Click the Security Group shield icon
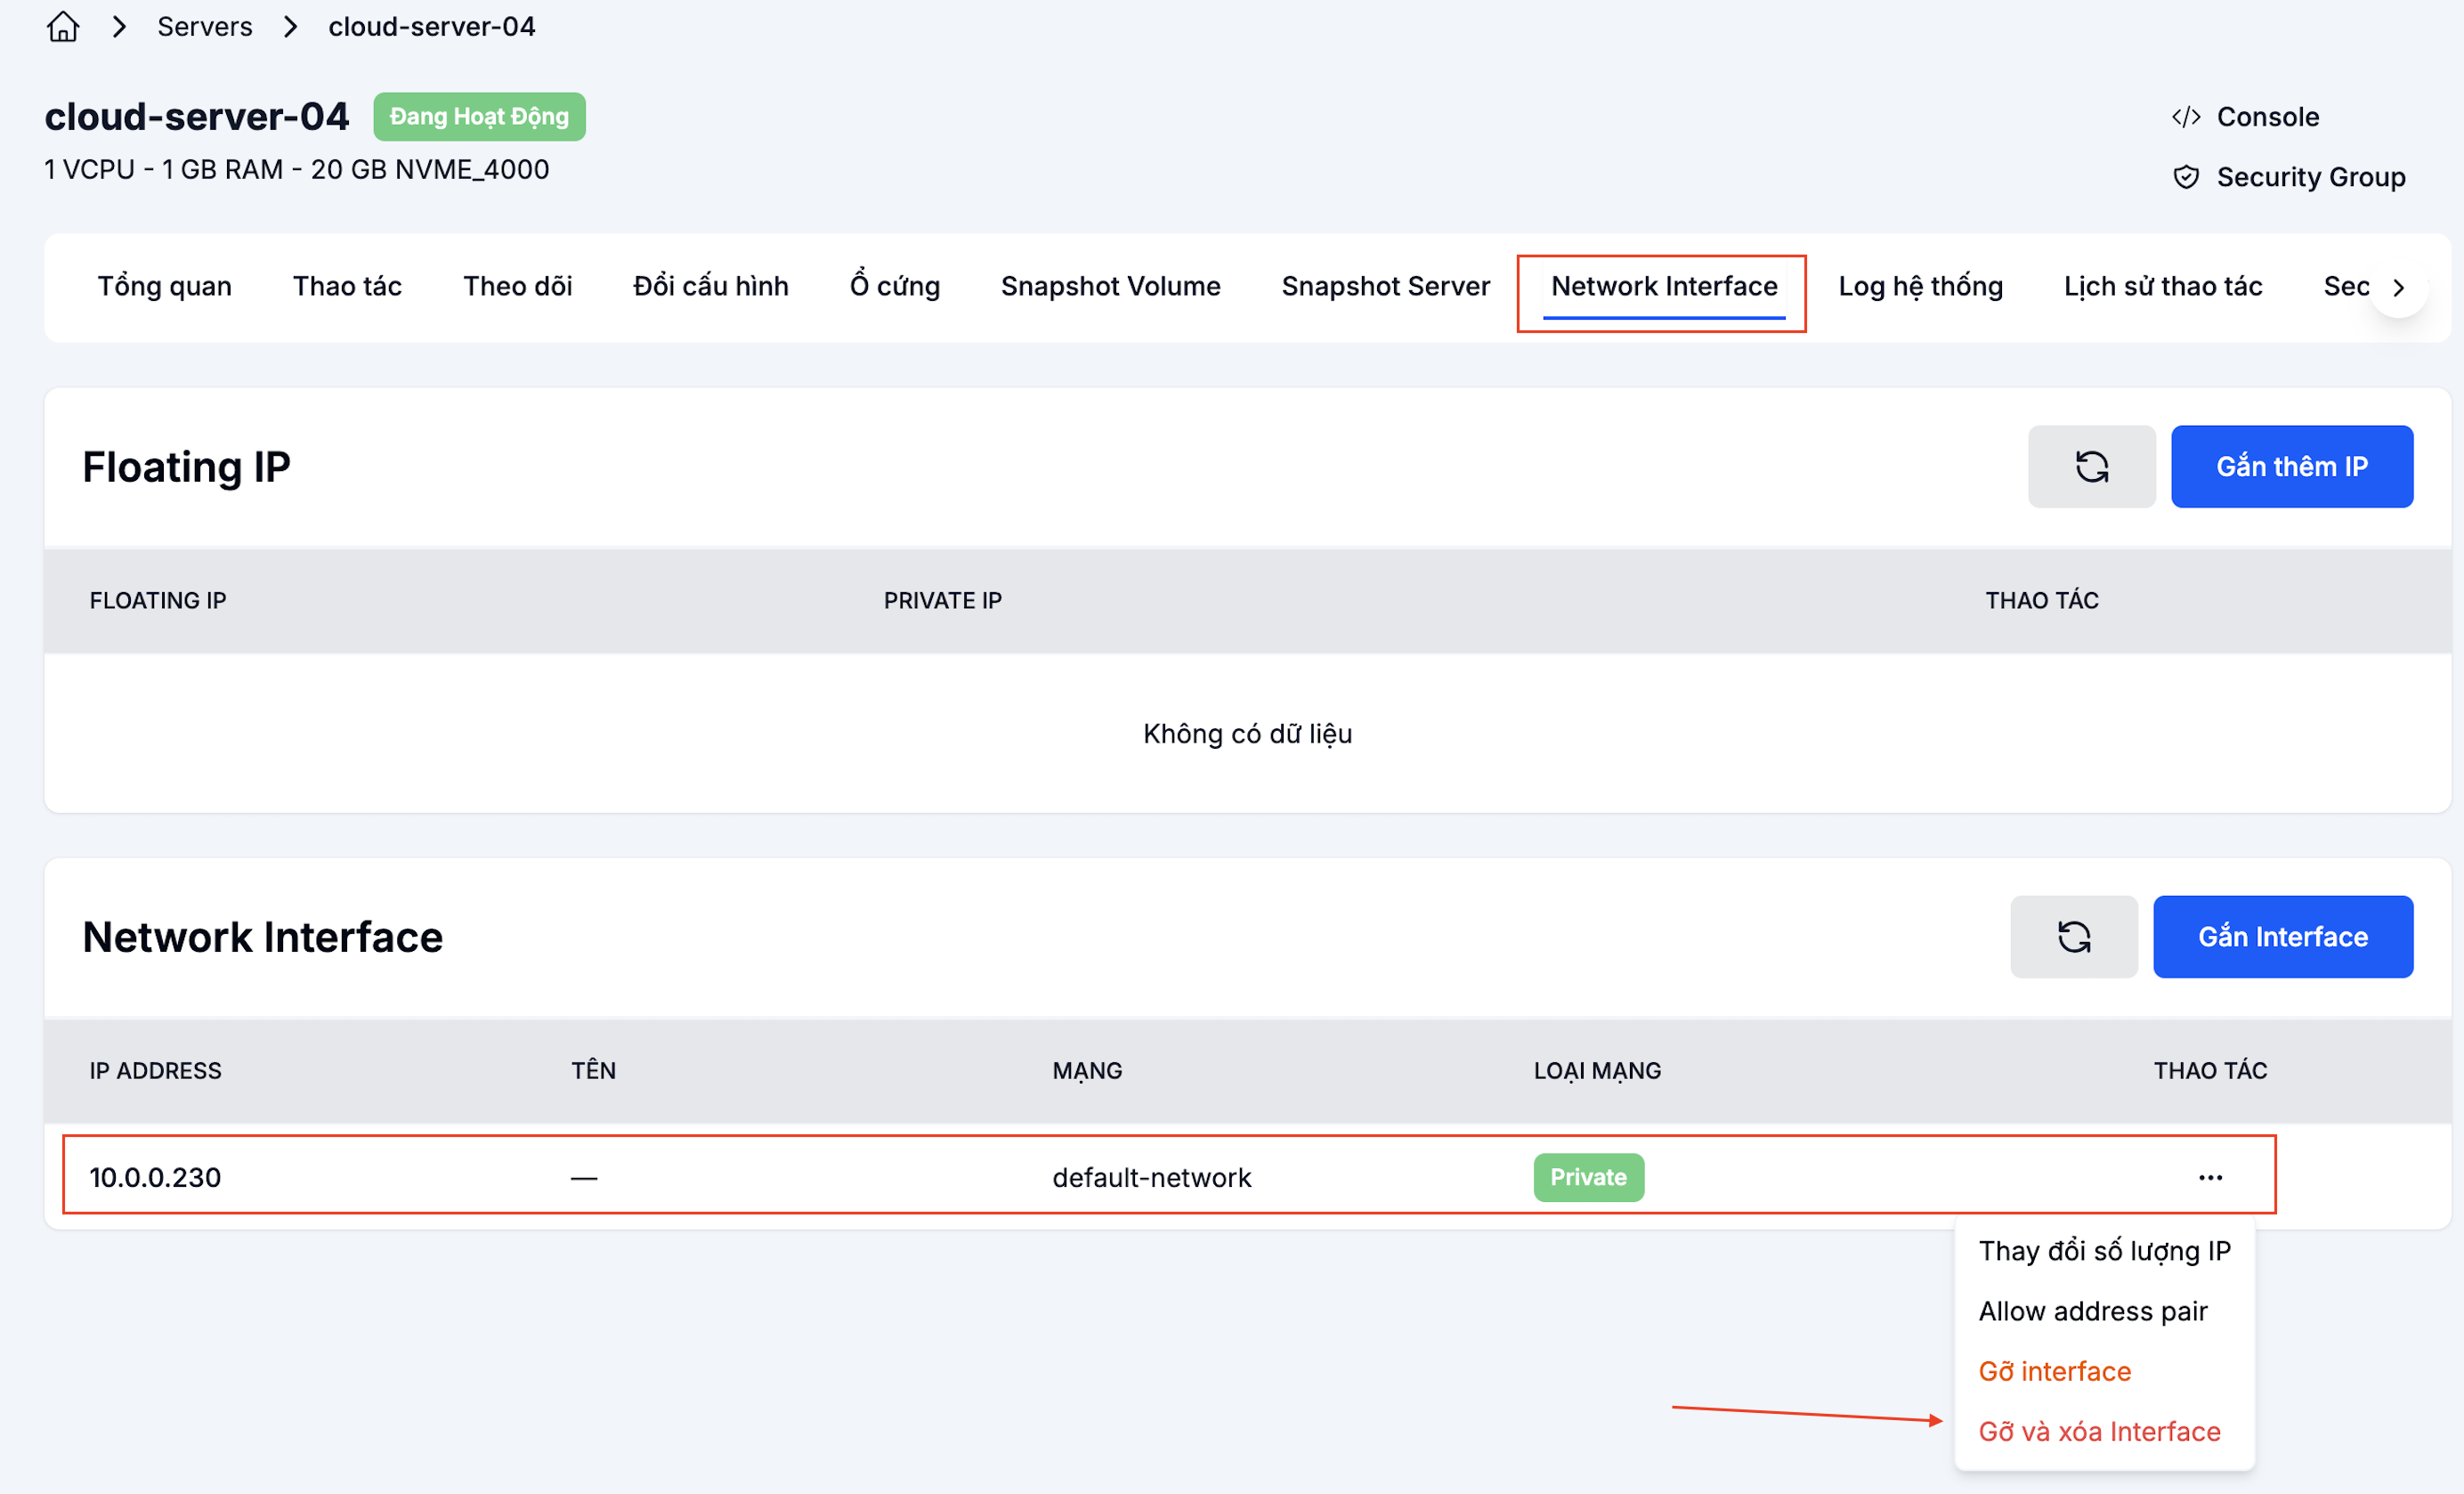This screenshot has width=2464, height=1494. 2186,177
